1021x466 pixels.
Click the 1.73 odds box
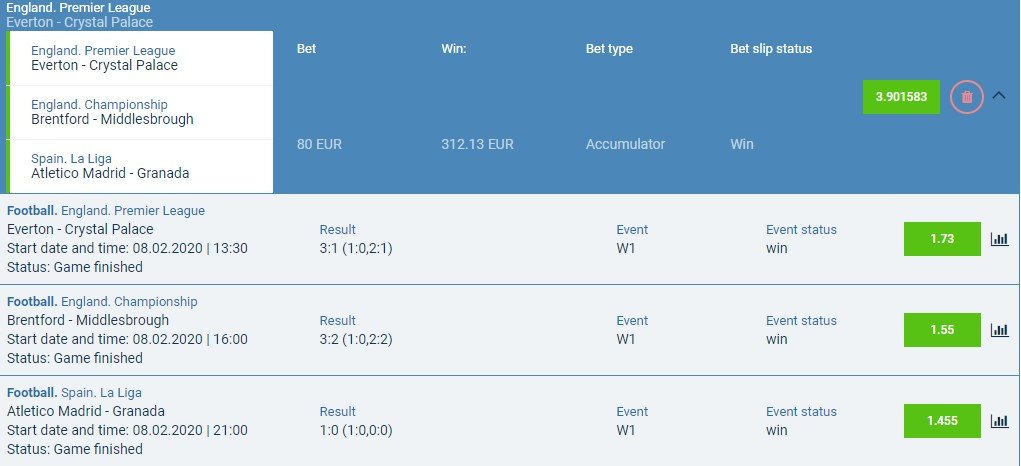(942, 239)
